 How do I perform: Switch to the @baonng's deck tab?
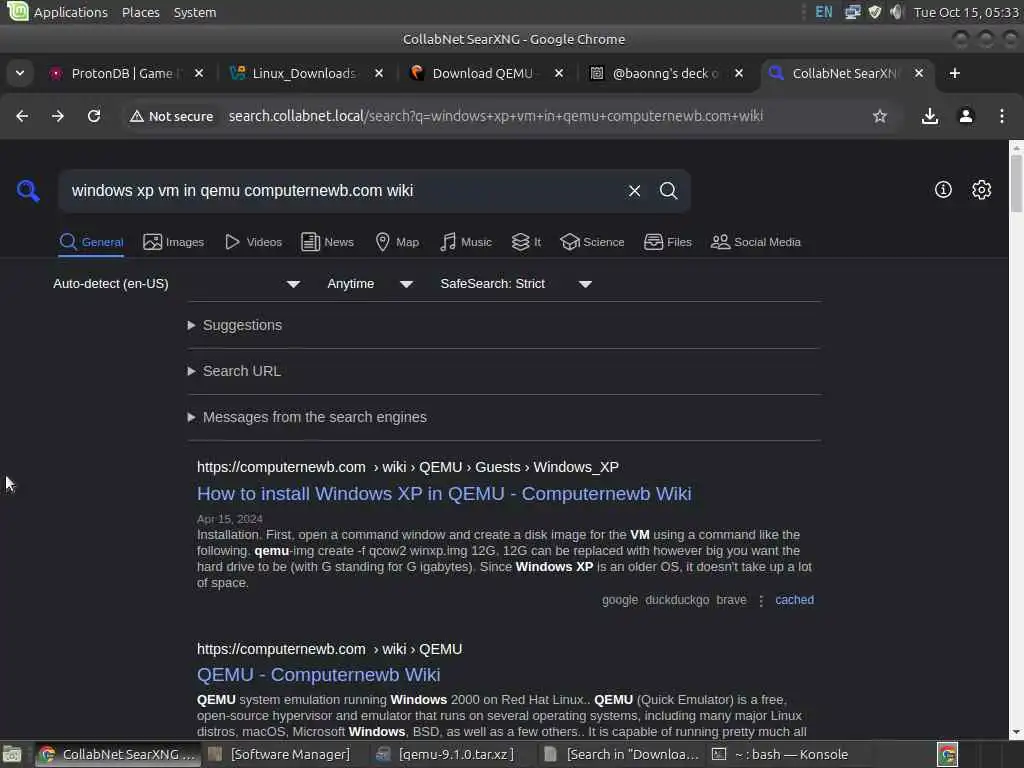[662, 73]
